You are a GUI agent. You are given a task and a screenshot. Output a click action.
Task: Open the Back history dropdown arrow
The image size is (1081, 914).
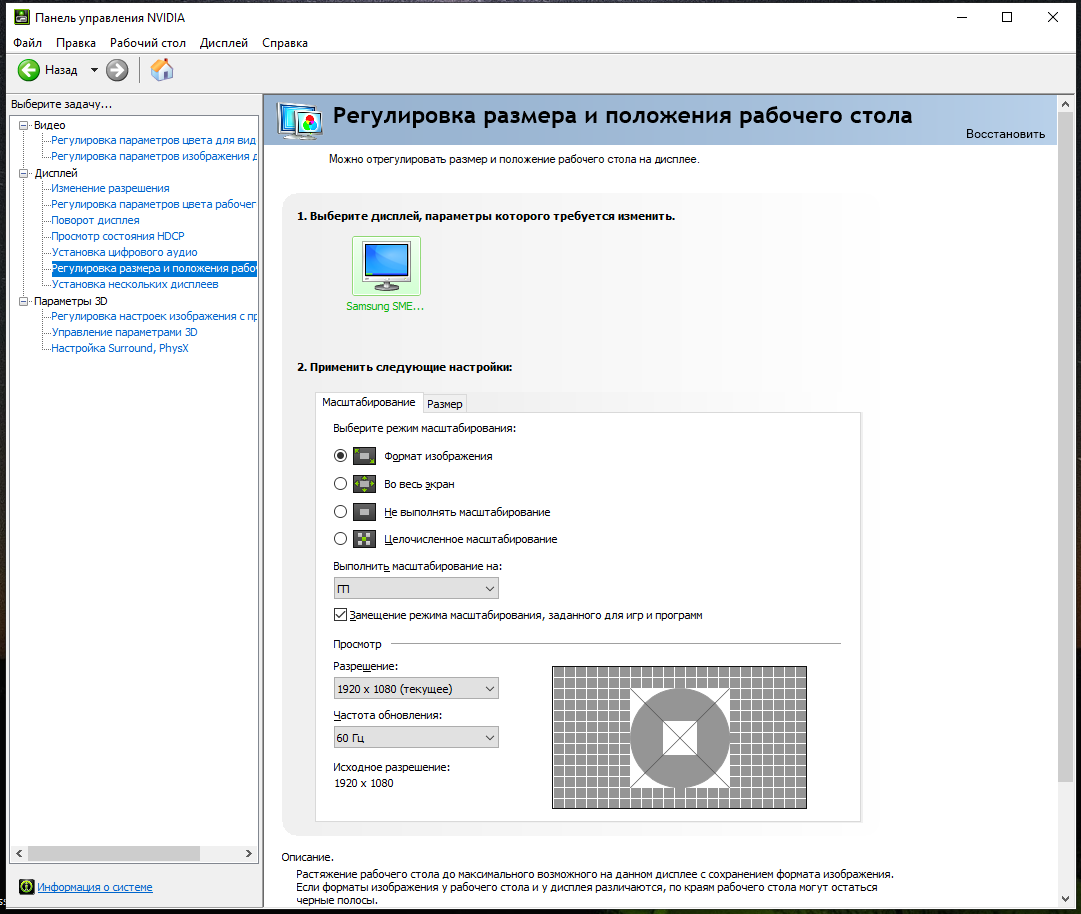[x=94, y=70]
